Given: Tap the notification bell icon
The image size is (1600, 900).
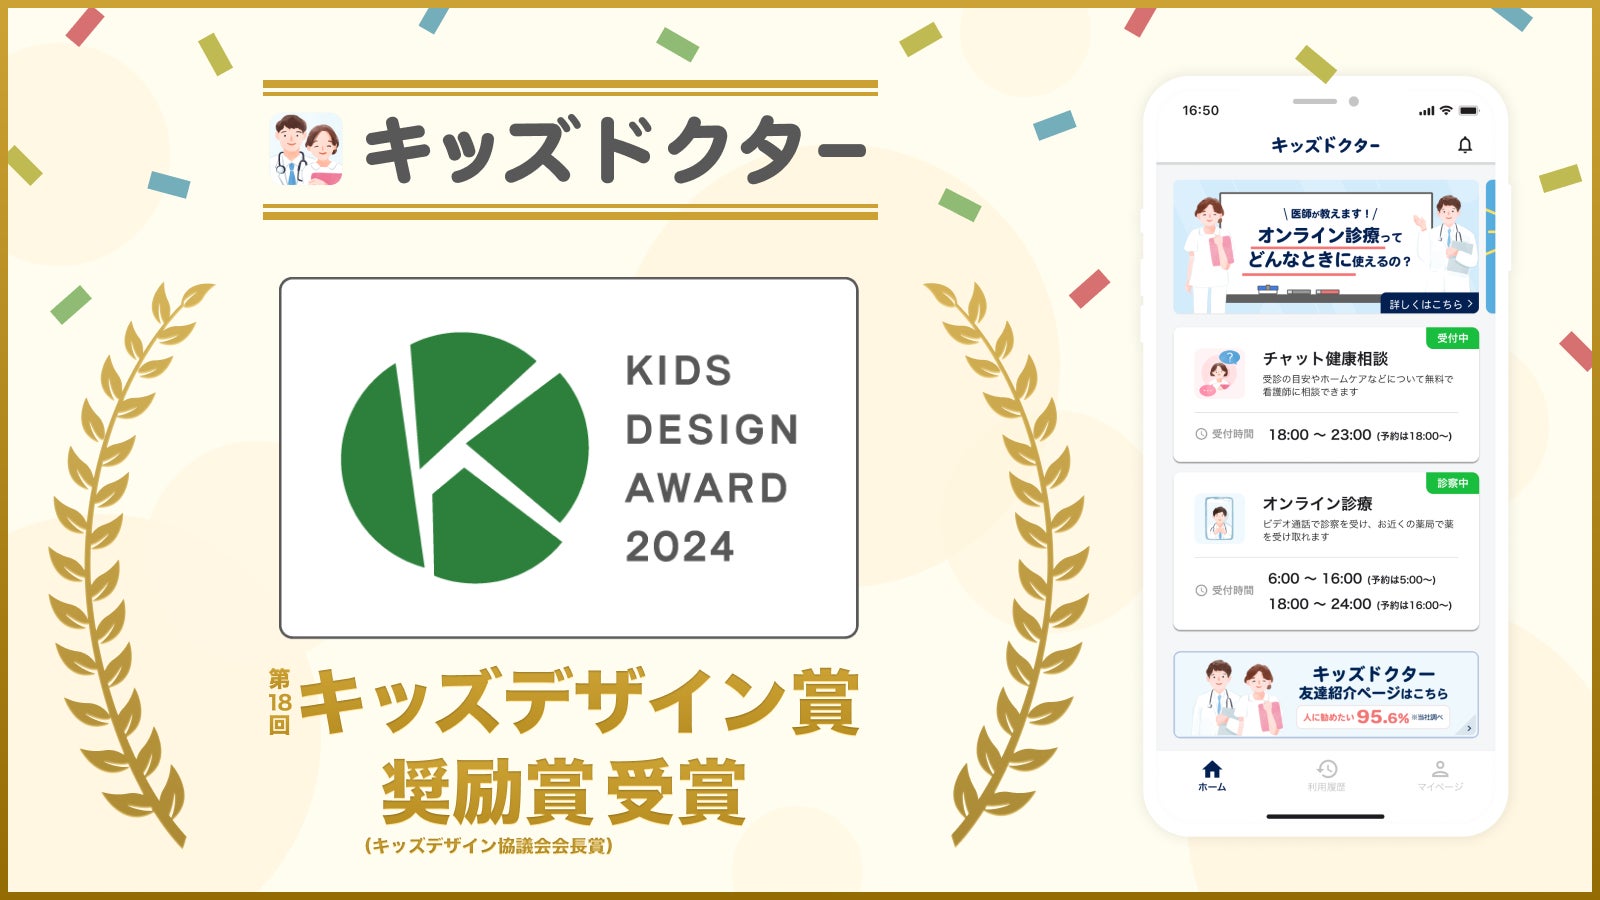Looking at the screenshot, I should click(x=1464, y=146).
